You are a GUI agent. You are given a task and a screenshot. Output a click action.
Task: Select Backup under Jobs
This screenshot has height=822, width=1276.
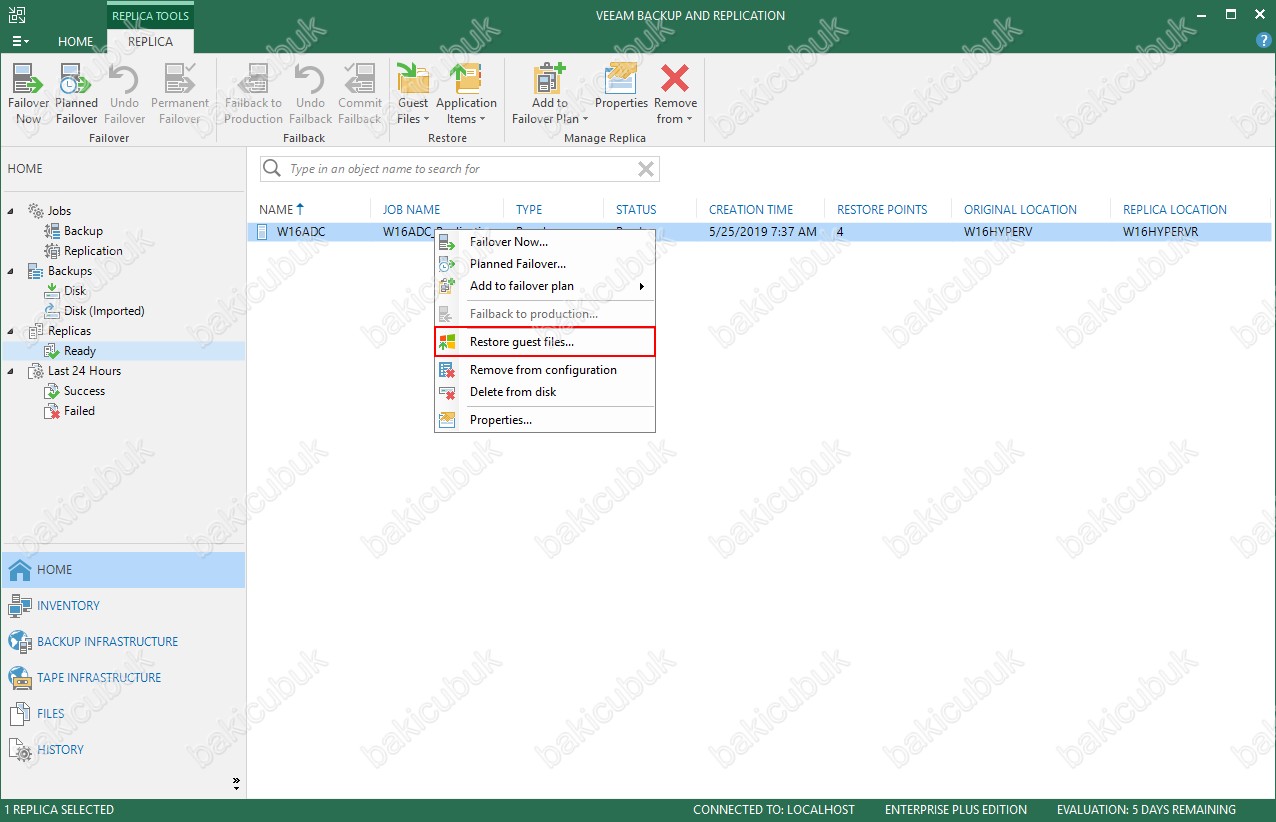[83, 231]
